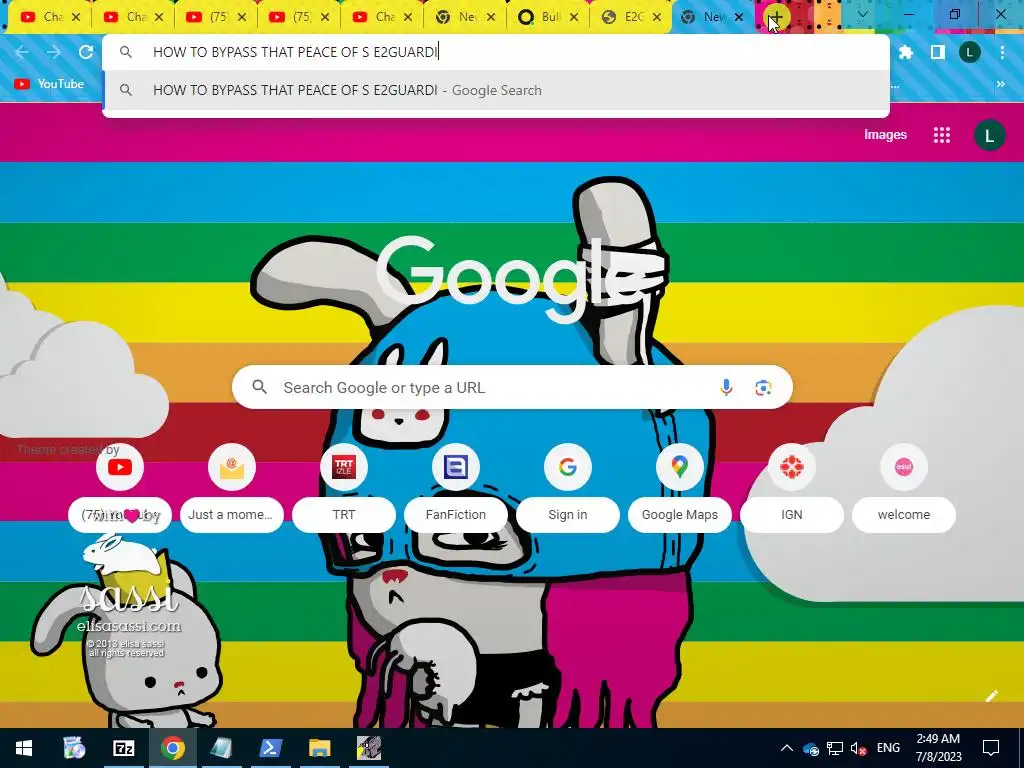Switch to the leftmost YouTube Cha tab
Image resolution: width=1024 pixels, height=768 pixels.
[49, 17]
